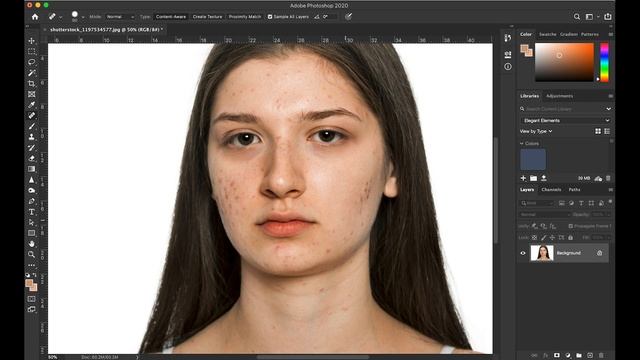Image resolution: width=640 pixels, height=360 pixels.
Task: Open the tool preset picker arrow
Action: click(x=61, y=17)
